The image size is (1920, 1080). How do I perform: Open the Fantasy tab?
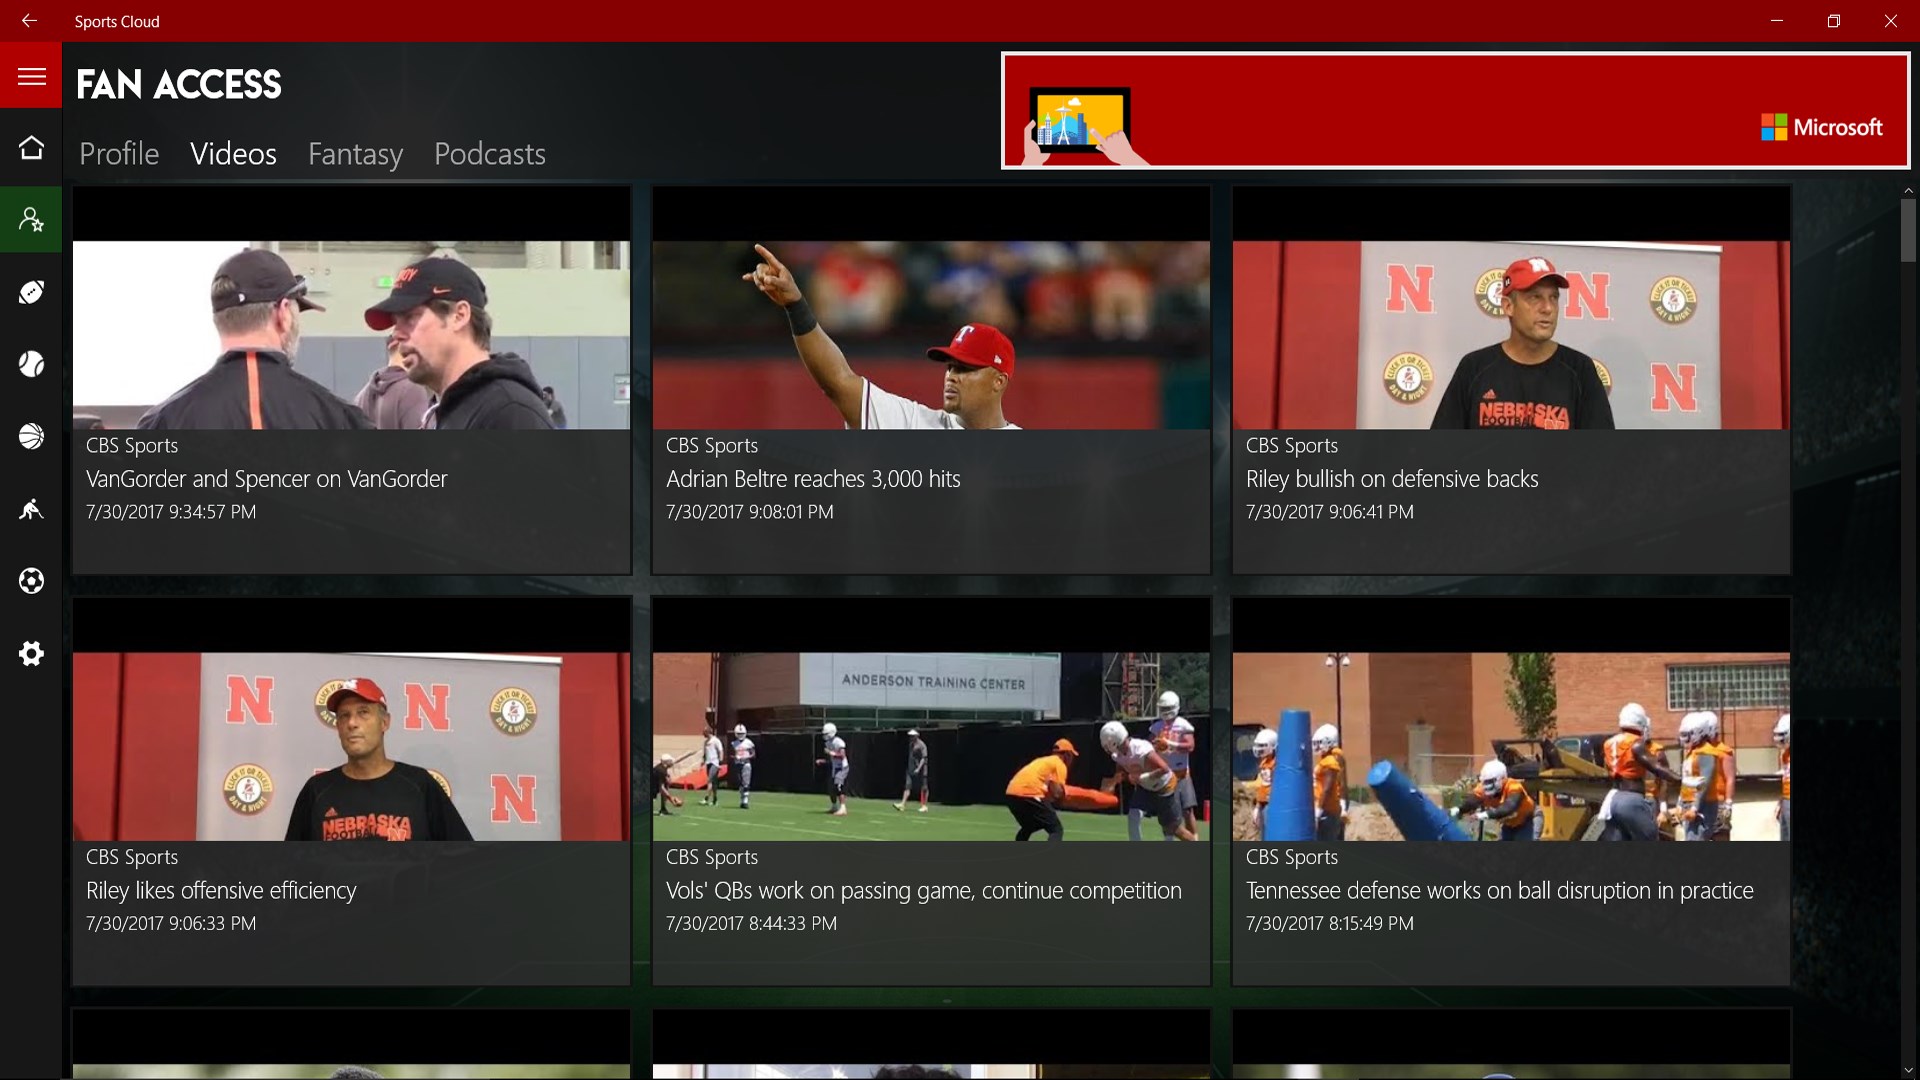tap(355, 154)
